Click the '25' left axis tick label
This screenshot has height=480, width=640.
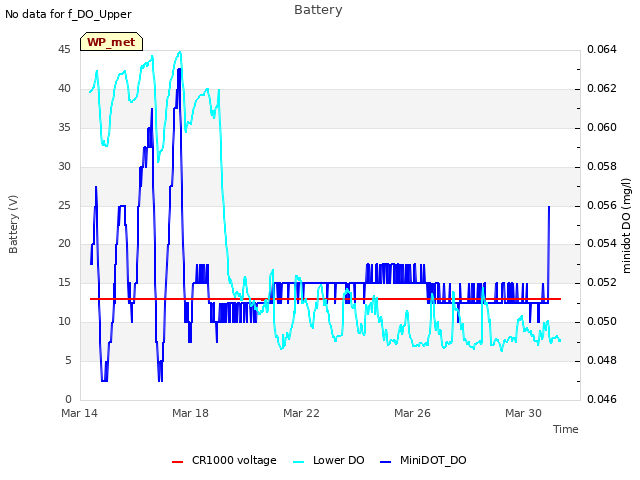coord(64,205)
